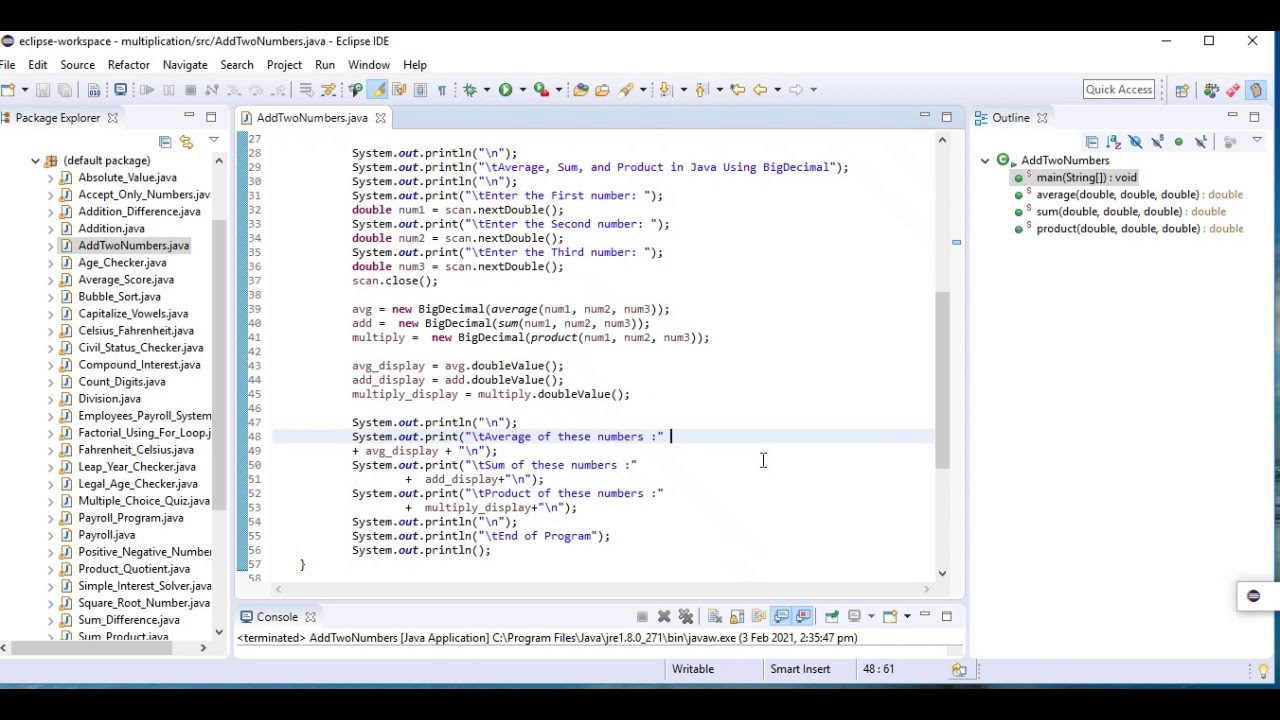
Task: Click Collapse All icon in Outline
Action: point(1092,142)
